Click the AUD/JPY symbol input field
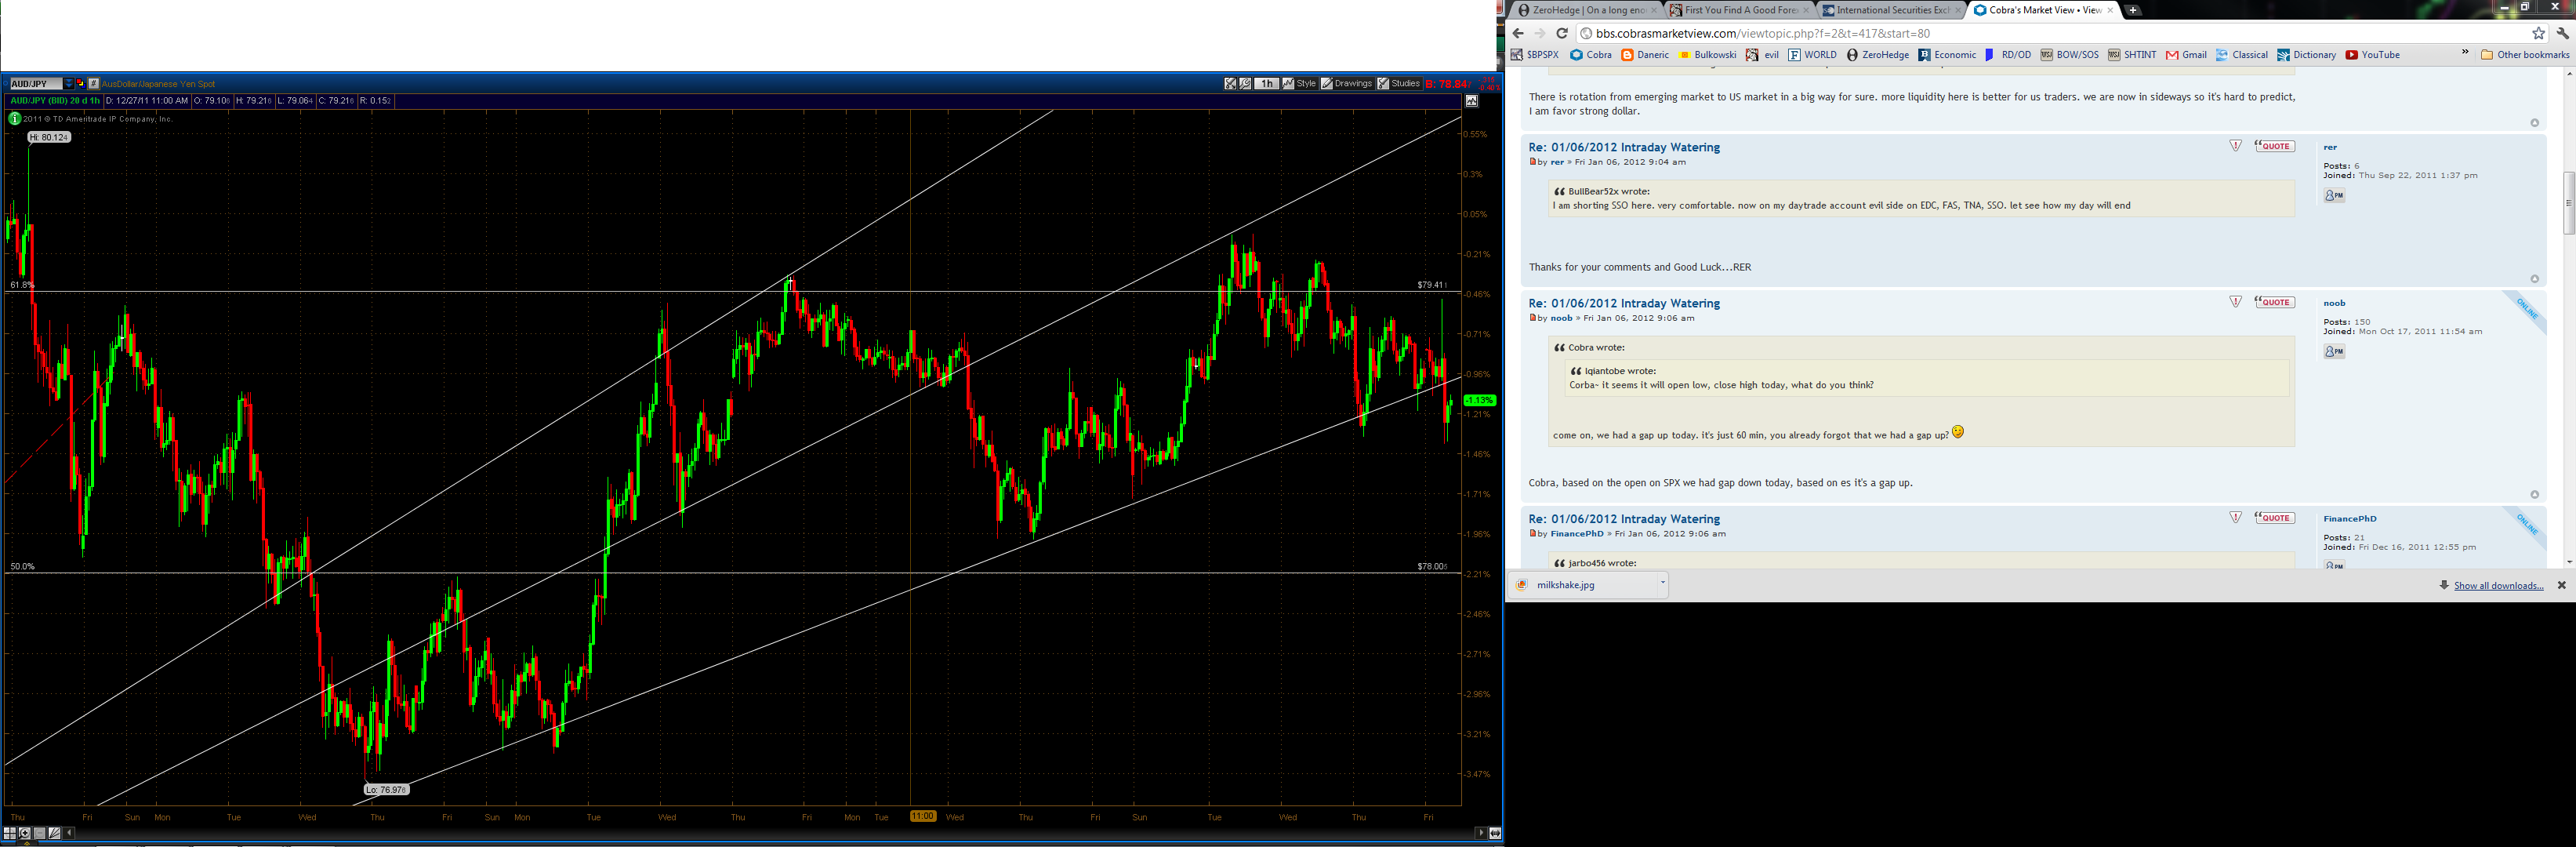 [36, 84]
